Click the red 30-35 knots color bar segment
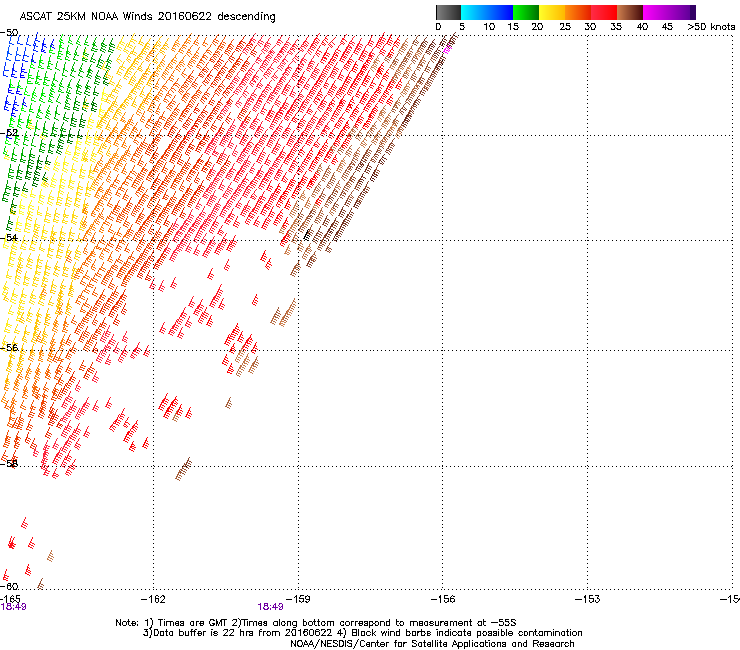This screenshot has width=740, height=650. click(604, 12)
